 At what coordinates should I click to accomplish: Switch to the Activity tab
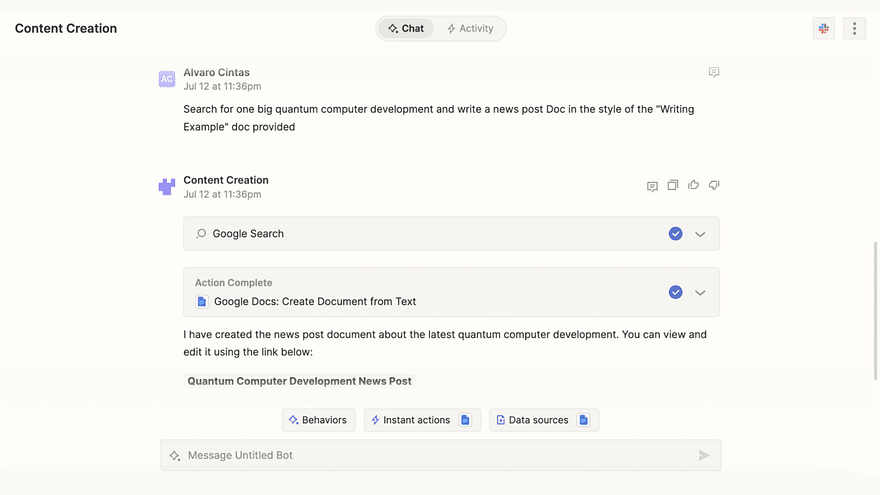pos(470,29)
